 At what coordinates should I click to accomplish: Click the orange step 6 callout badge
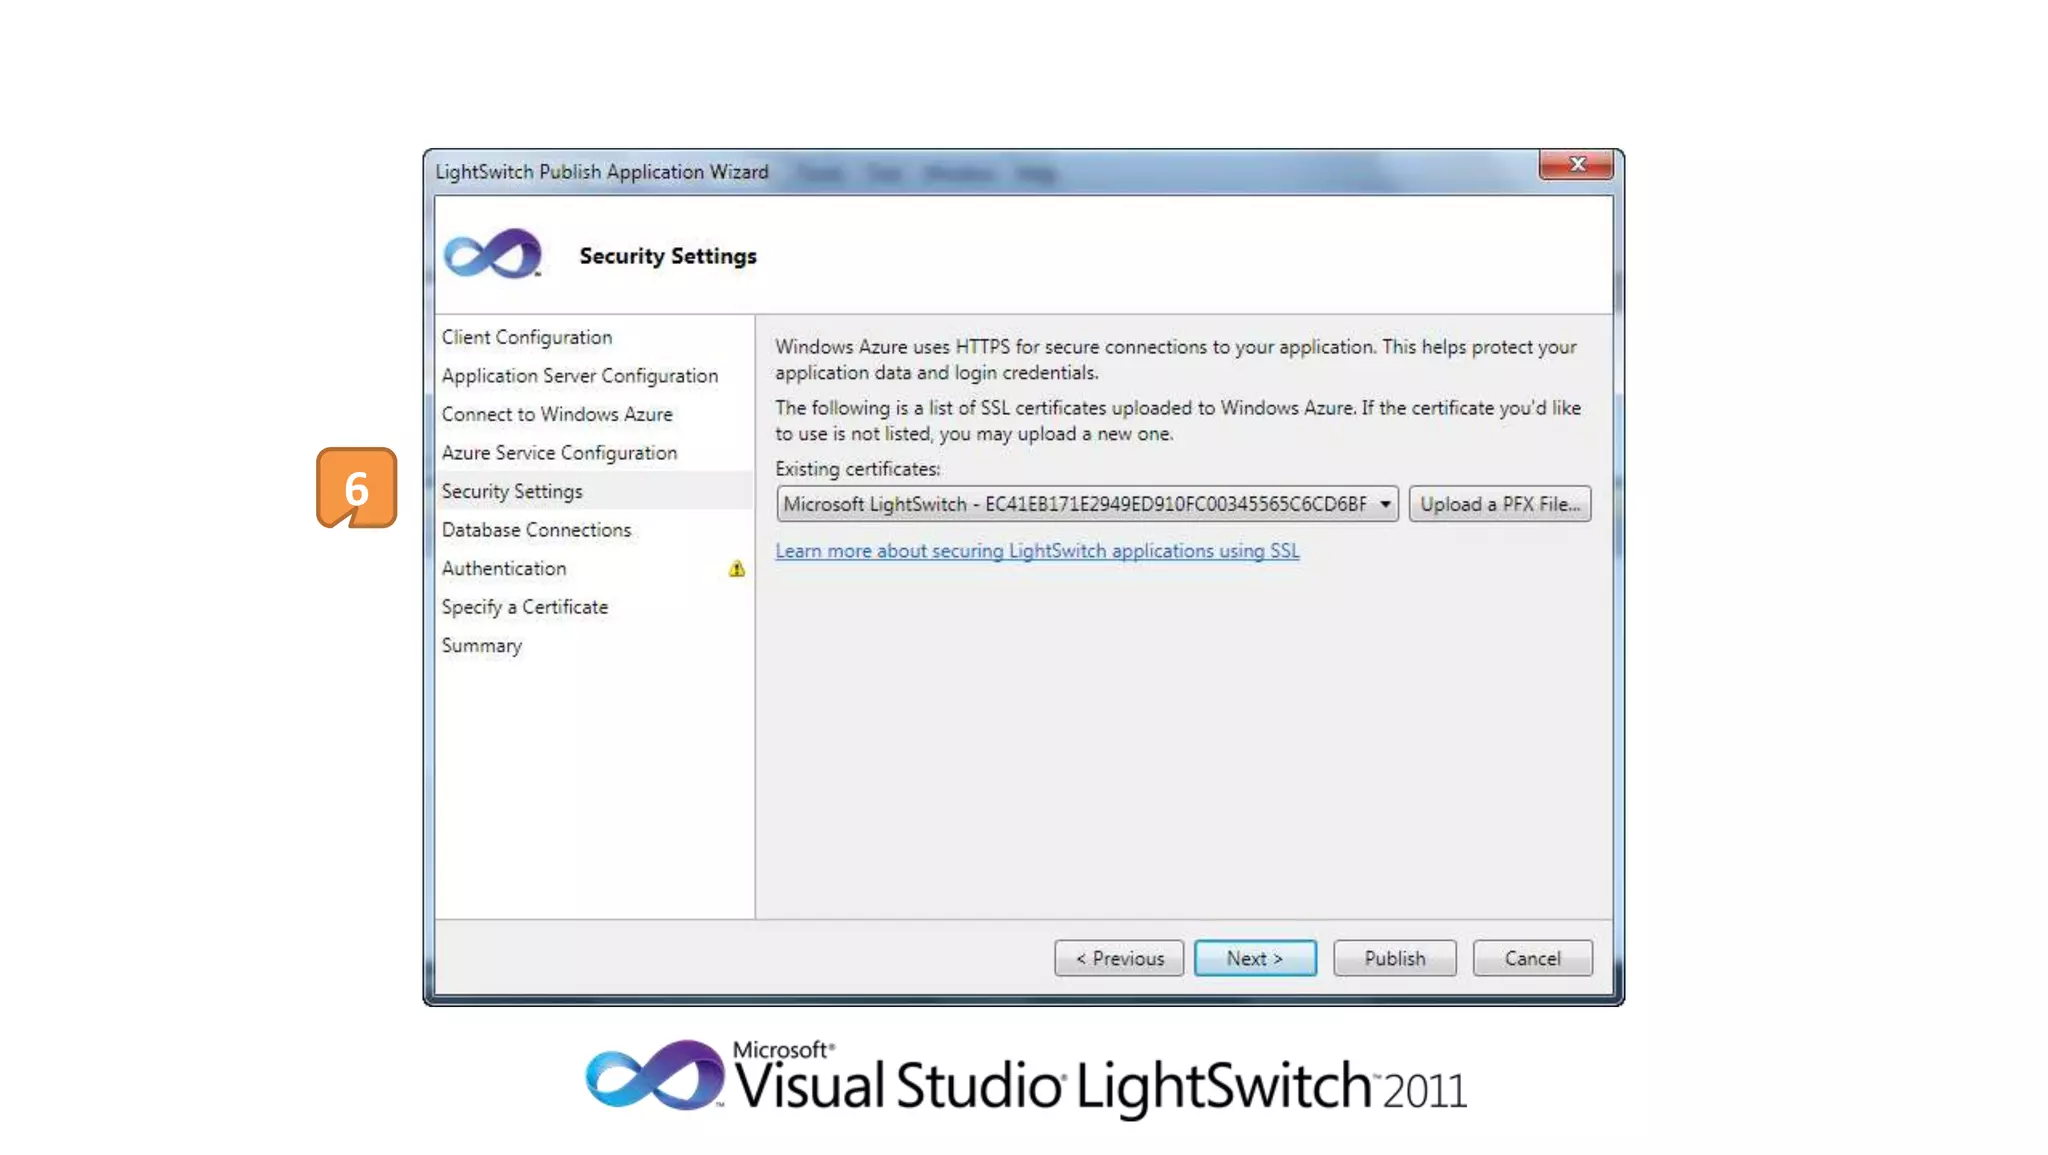tap(356, 488)
